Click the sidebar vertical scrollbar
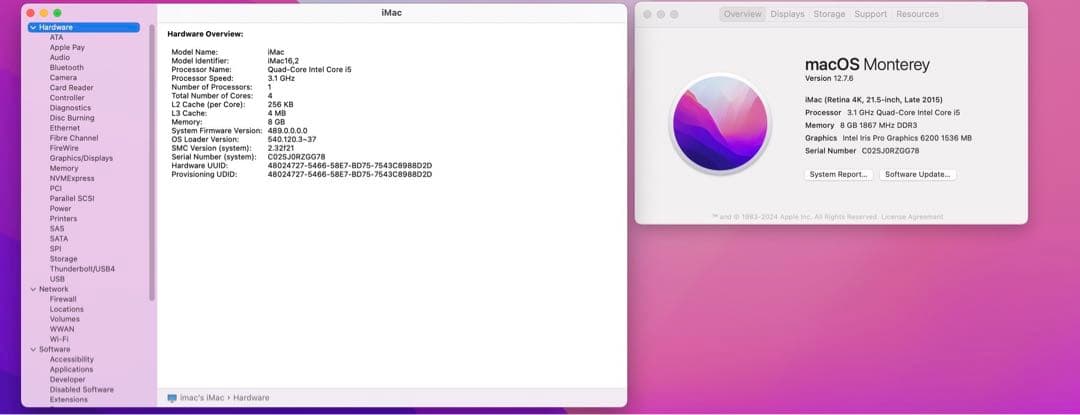This screenshot has width=1080, height=415. [x=152, y=160]
